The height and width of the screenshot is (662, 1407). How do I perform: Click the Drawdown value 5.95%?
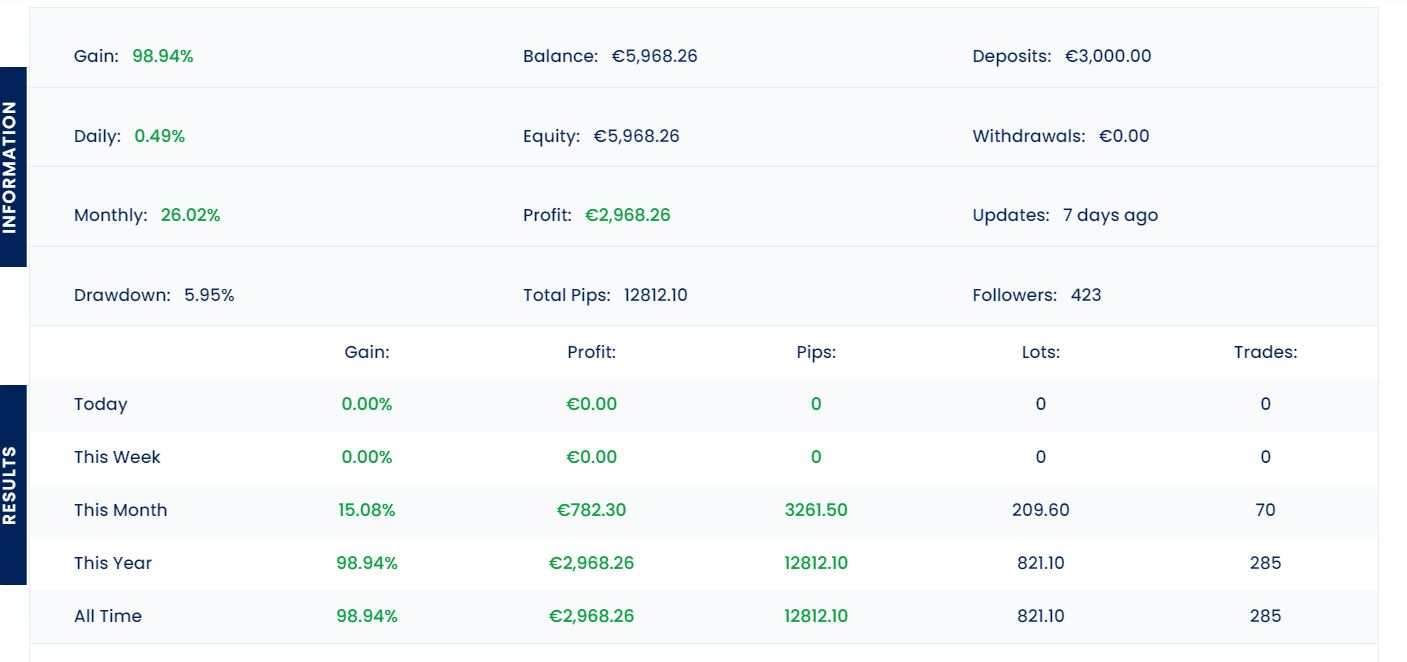209,295
